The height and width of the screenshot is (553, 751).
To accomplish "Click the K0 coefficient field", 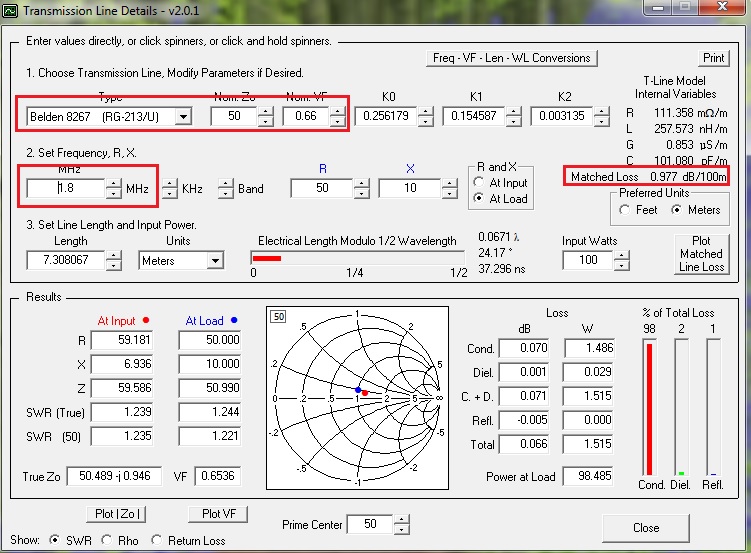I will (386, 116).
